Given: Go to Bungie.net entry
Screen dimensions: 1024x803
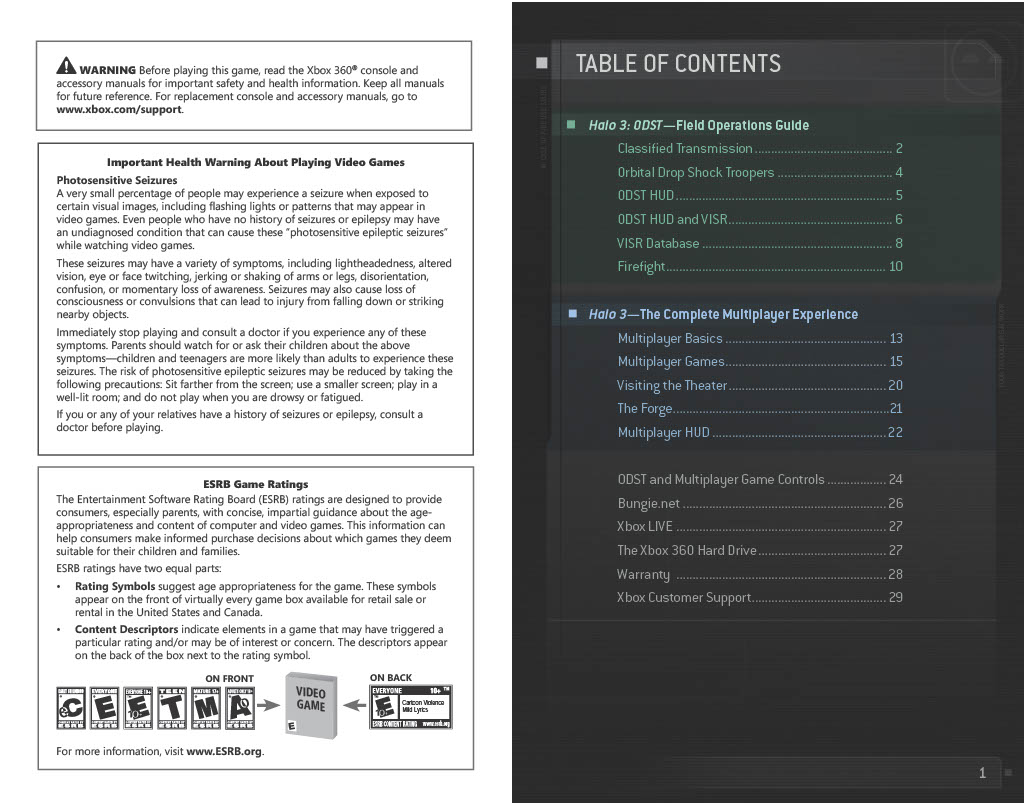Looking at the screenshot, I should (x=760, y=503).
